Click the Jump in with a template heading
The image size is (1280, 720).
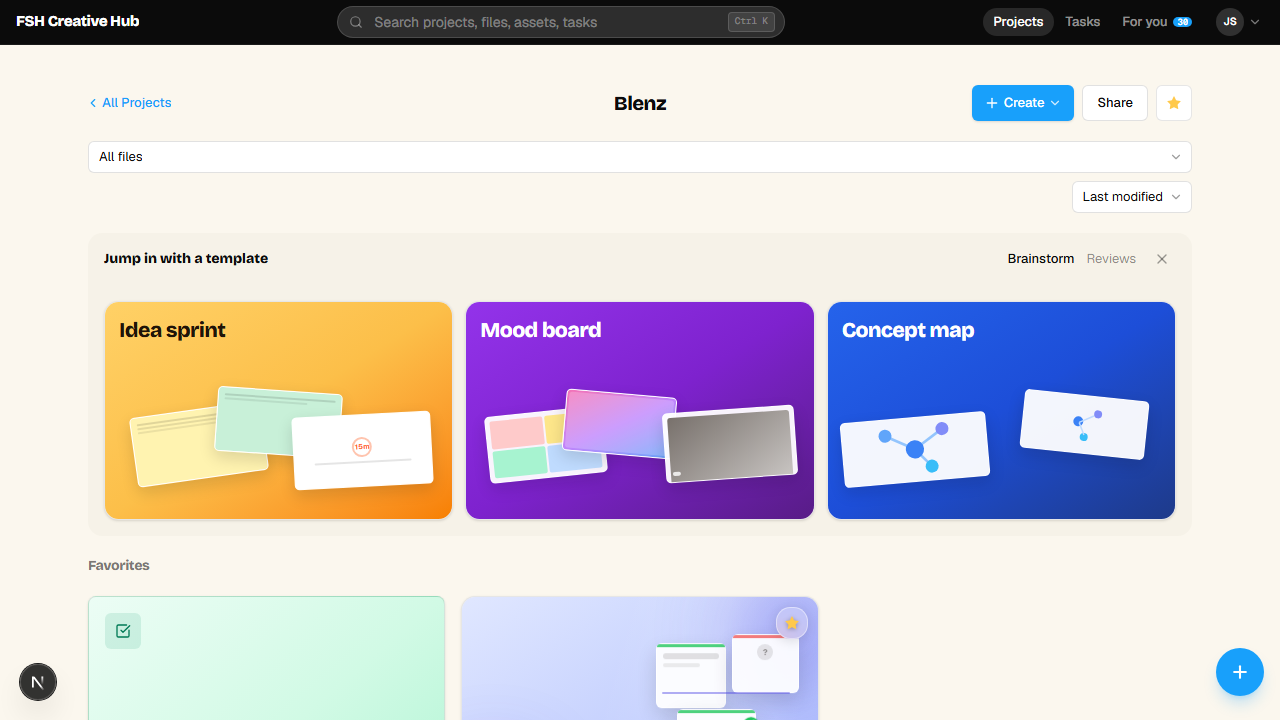point(186,258)
